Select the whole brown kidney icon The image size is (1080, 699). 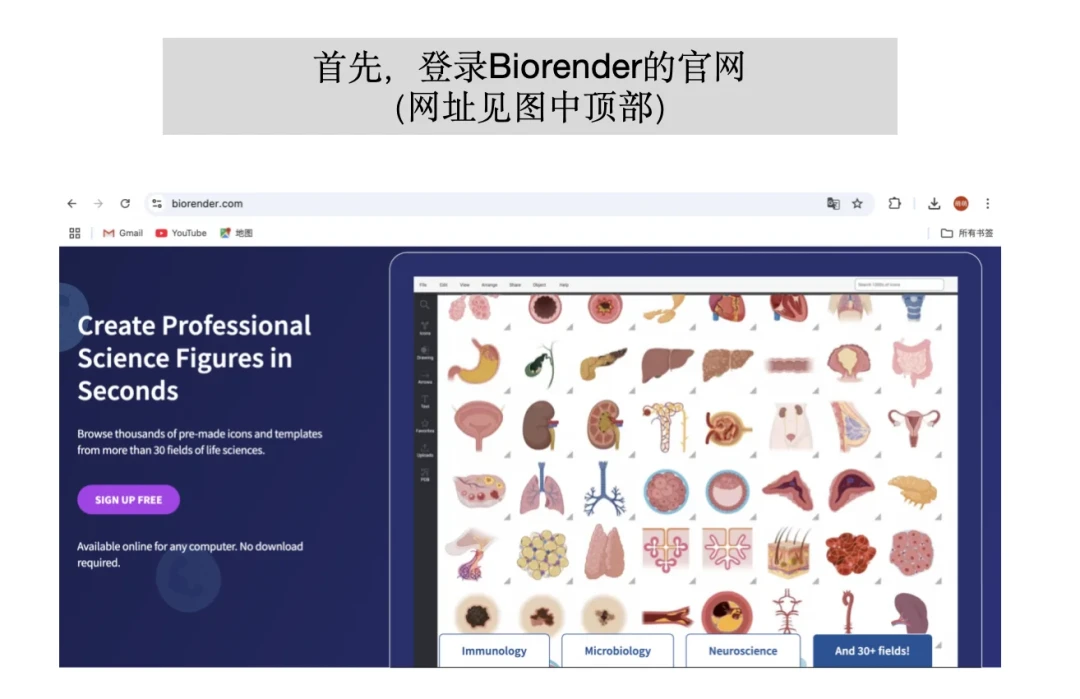tap(539, 425)
